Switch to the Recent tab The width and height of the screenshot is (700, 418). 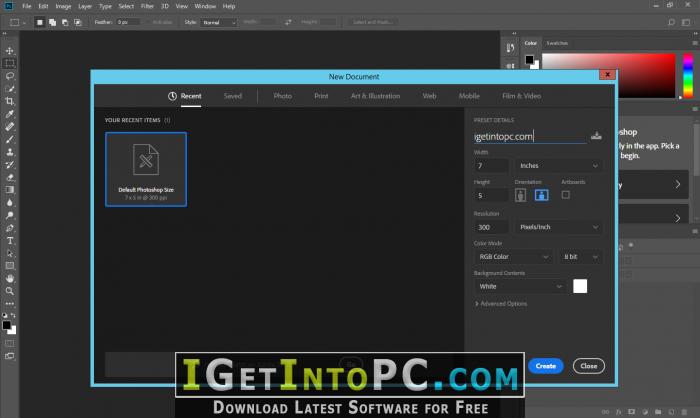(x=184, y=96)
